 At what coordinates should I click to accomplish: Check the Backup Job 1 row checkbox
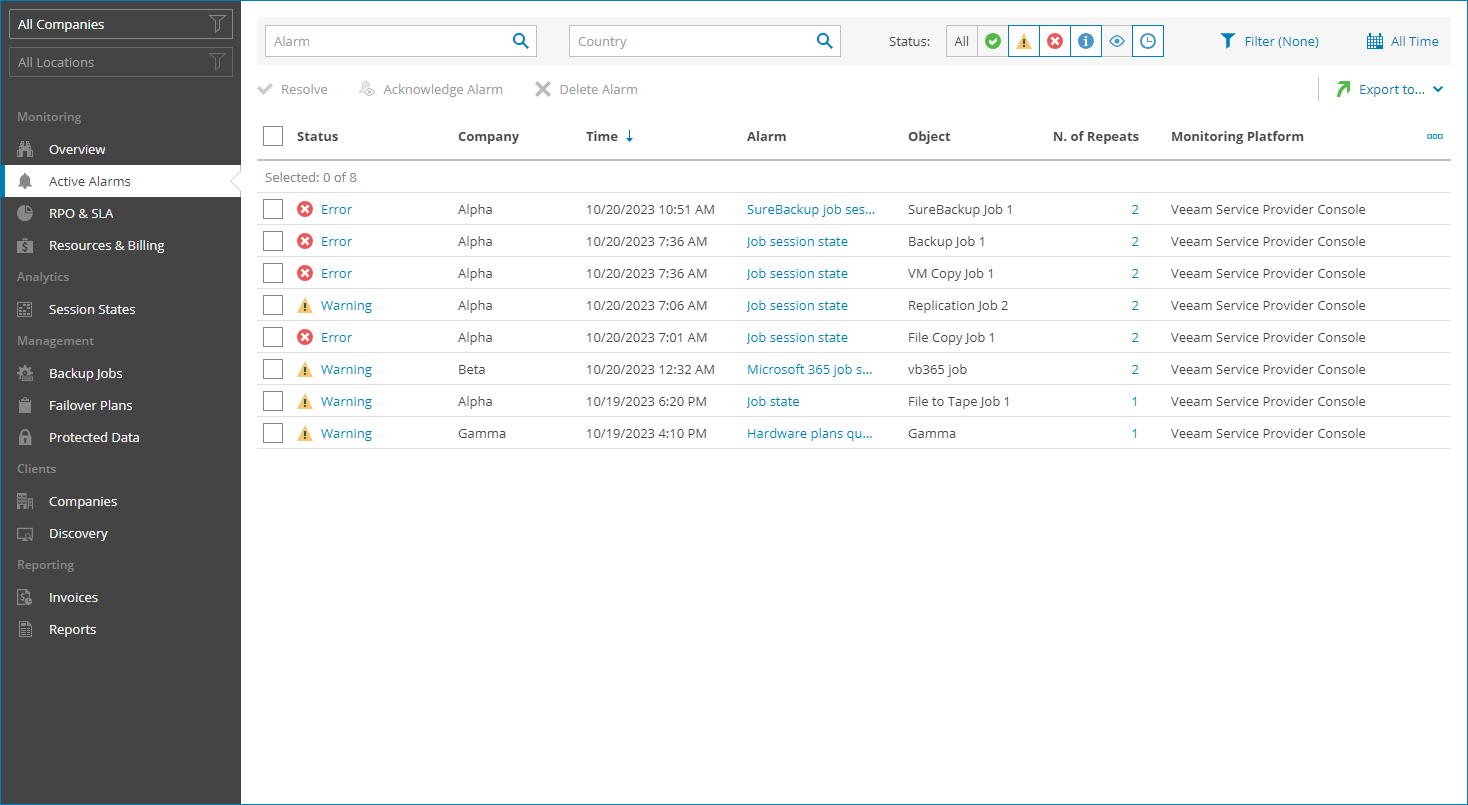273,241
